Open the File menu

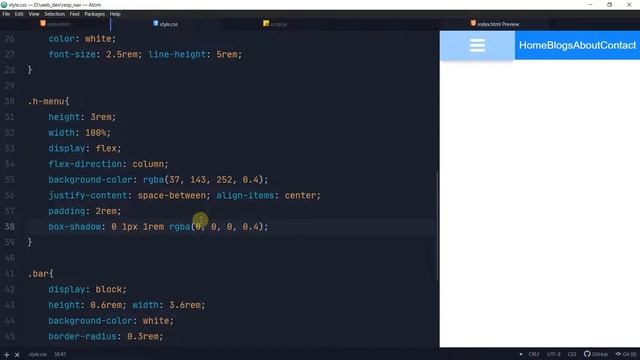tap(6, 14)
